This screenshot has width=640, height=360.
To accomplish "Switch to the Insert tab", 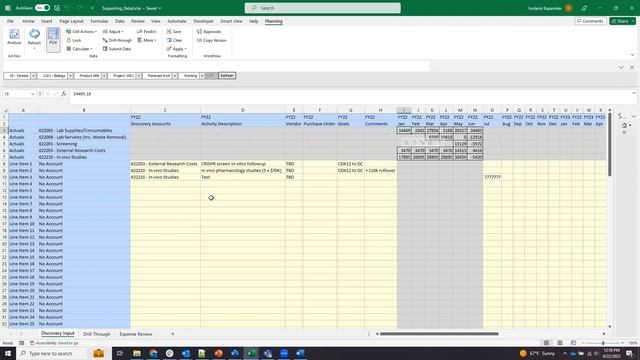I will (47, 21).
